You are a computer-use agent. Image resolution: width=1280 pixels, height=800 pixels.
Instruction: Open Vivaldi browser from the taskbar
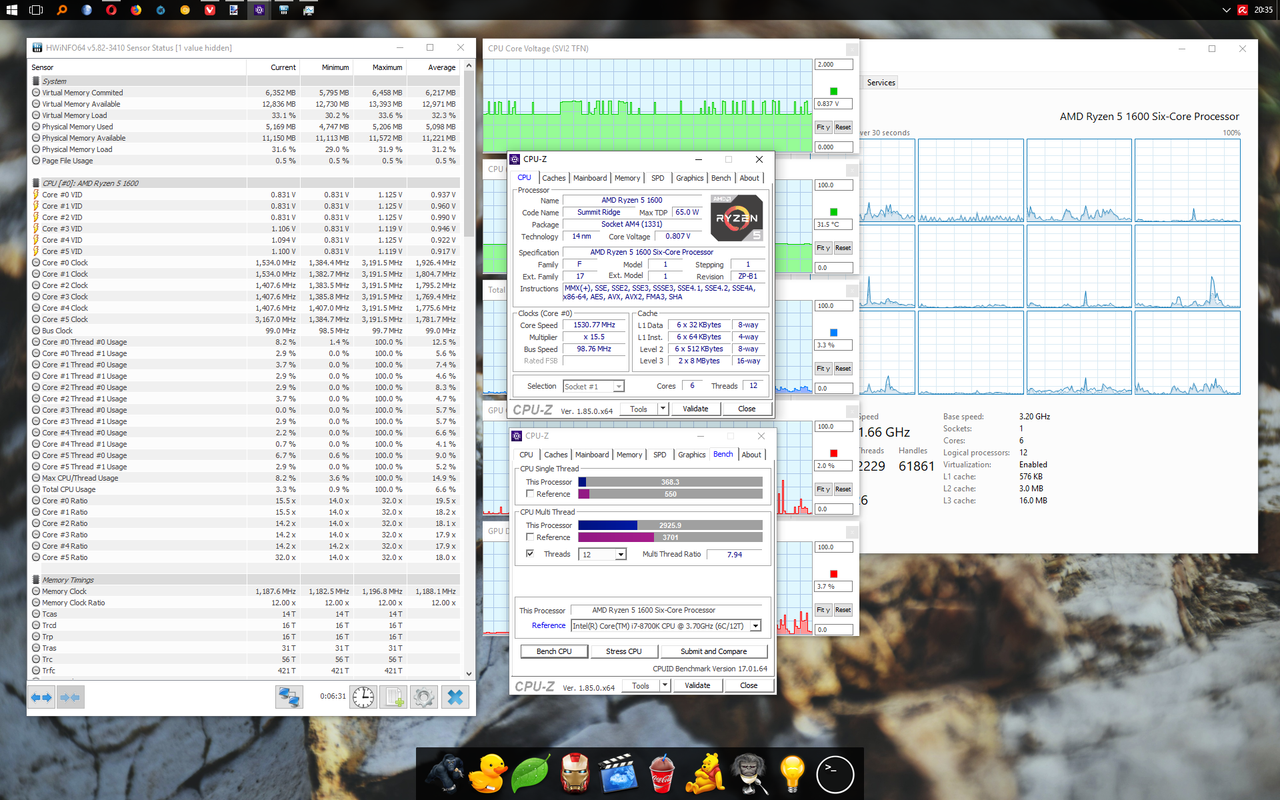pyautogui.click(x=209, y=10)
